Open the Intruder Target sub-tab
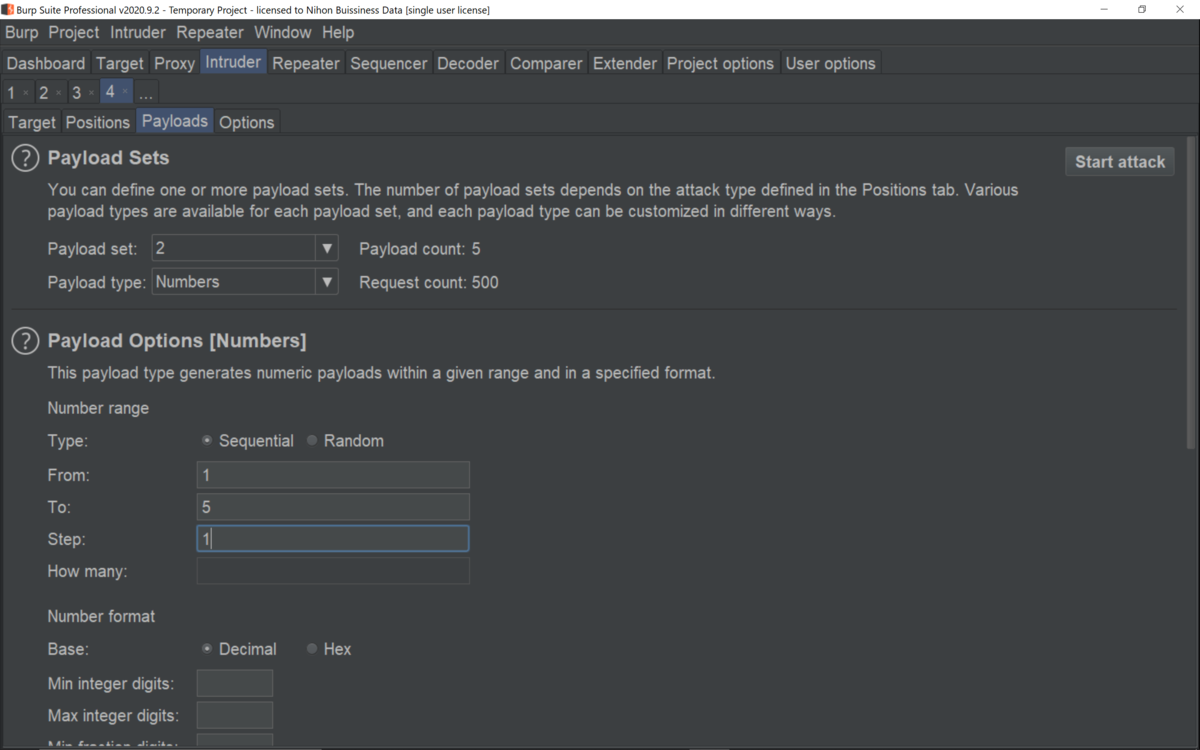 32,122
